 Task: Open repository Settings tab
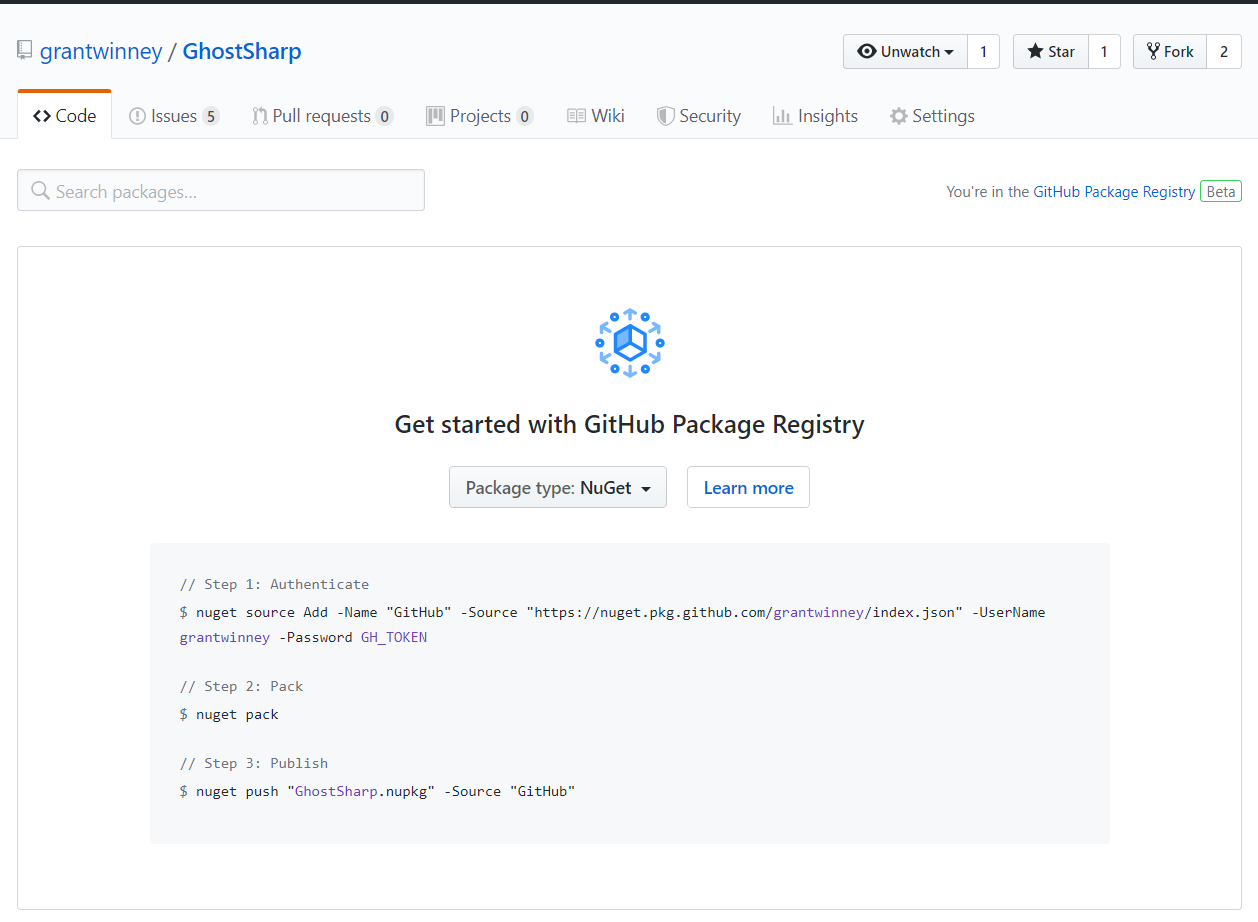click(x=932, y=116)
